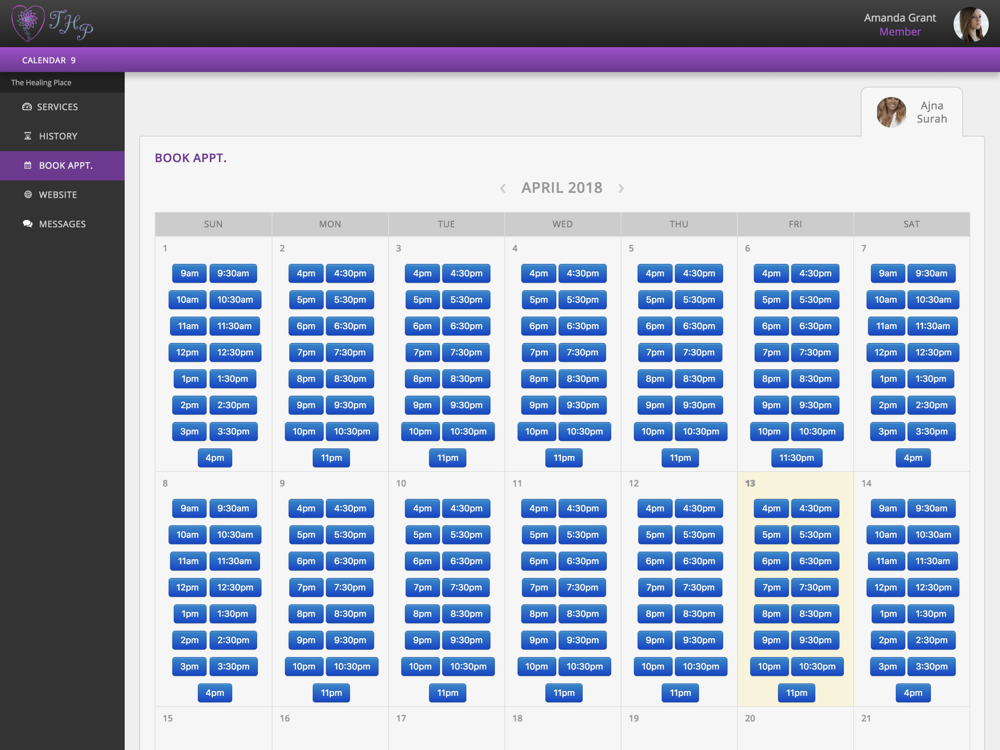Book 1pm slot on Saturday April 7
The height and width of the screenshot is (750, 1000).
tap(888, 379)
